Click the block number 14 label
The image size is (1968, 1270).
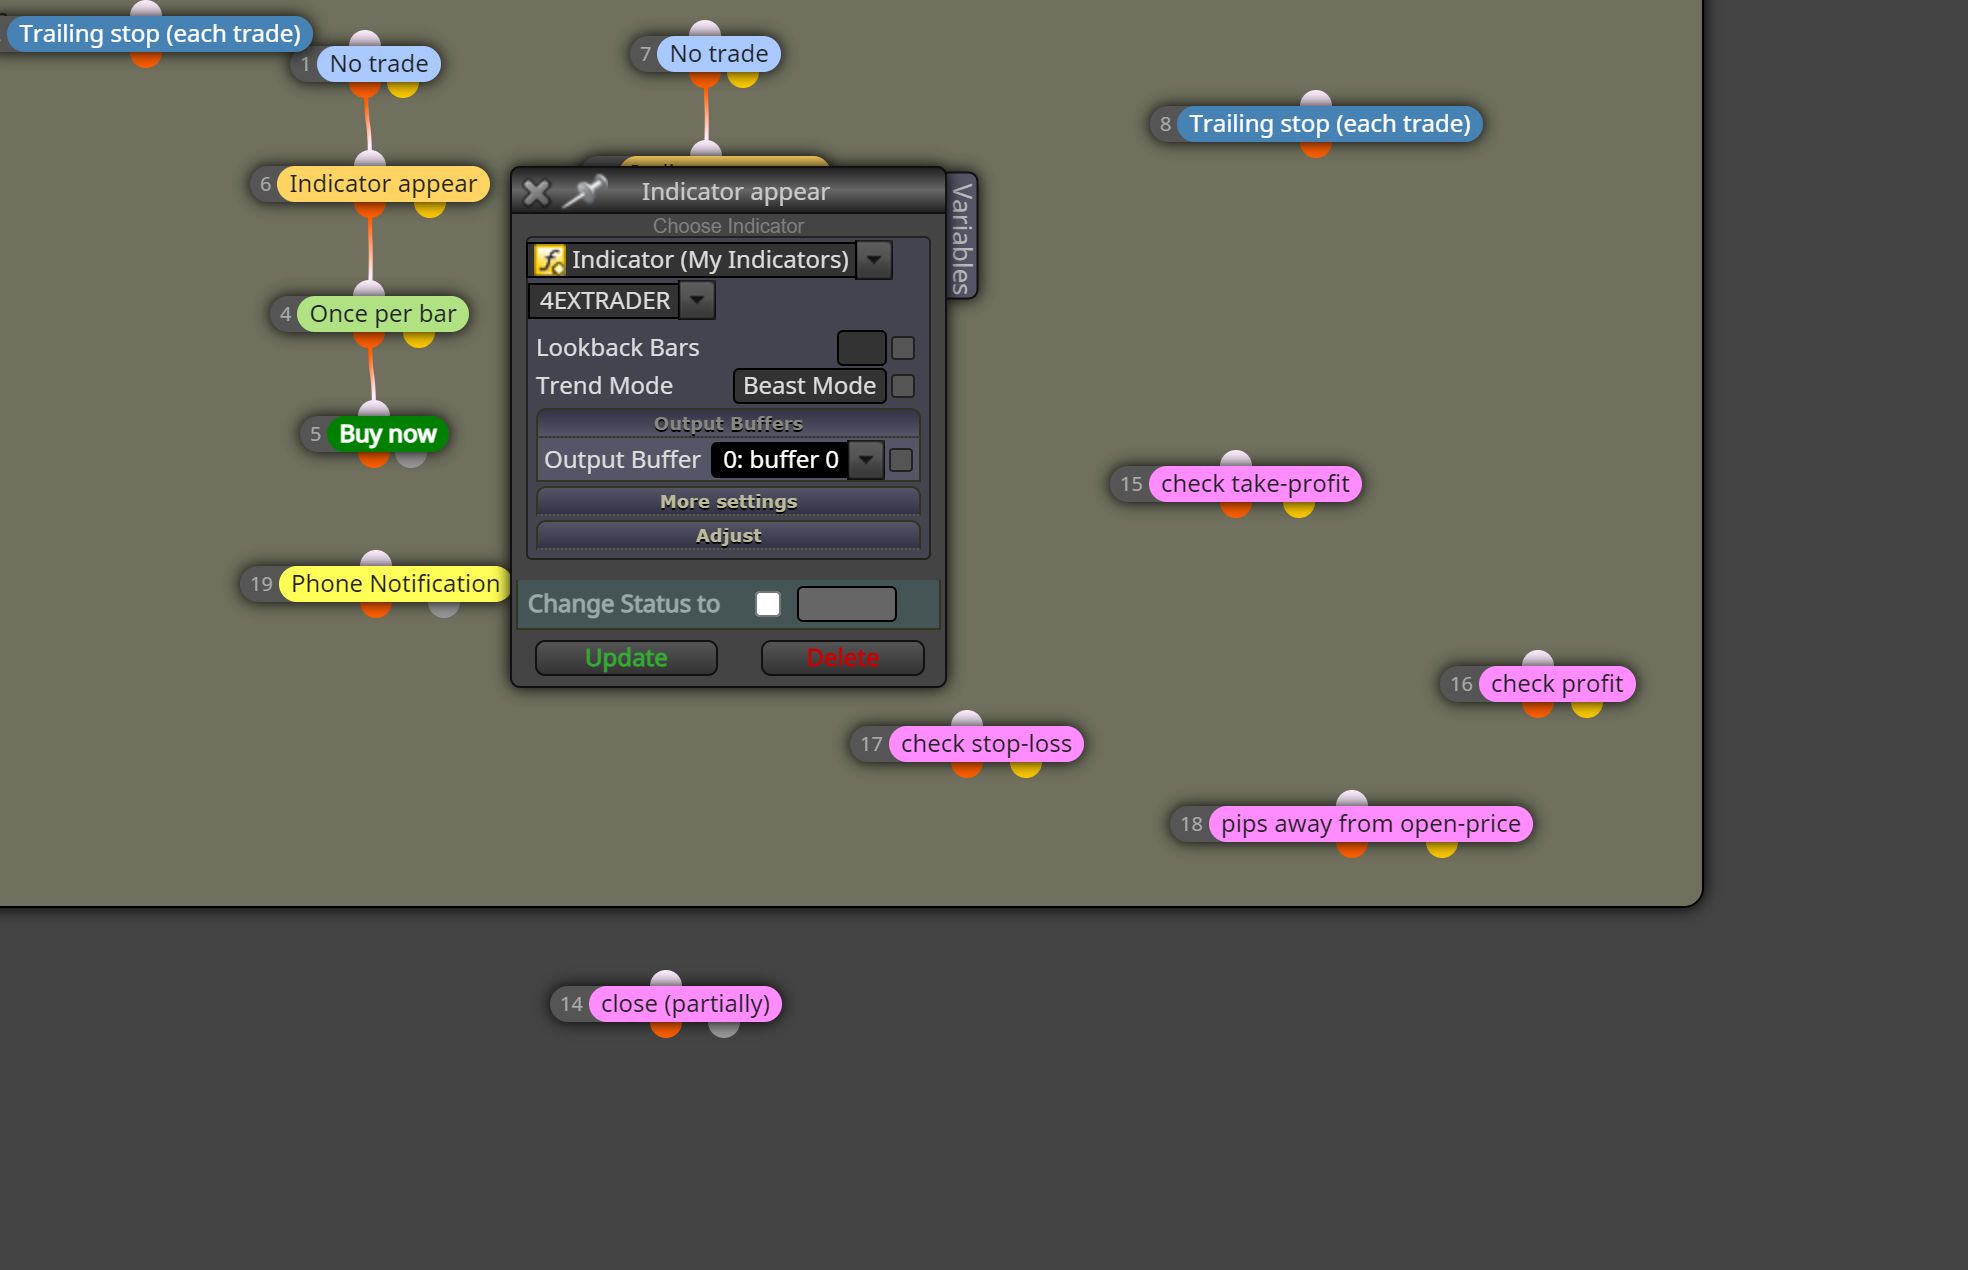[x=571, y=1004]
